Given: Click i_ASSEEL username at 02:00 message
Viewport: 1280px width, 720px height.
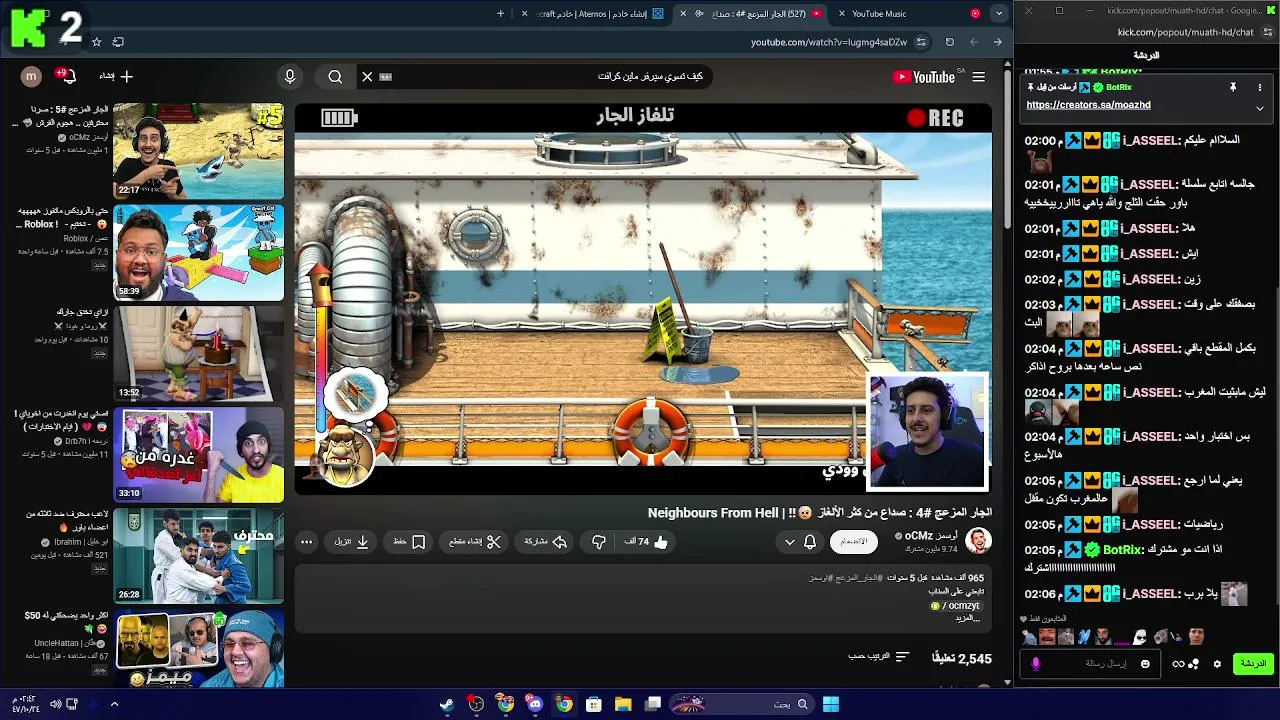Looking at the screenshot, I should pyautogui.click(x=1150, y=141).
